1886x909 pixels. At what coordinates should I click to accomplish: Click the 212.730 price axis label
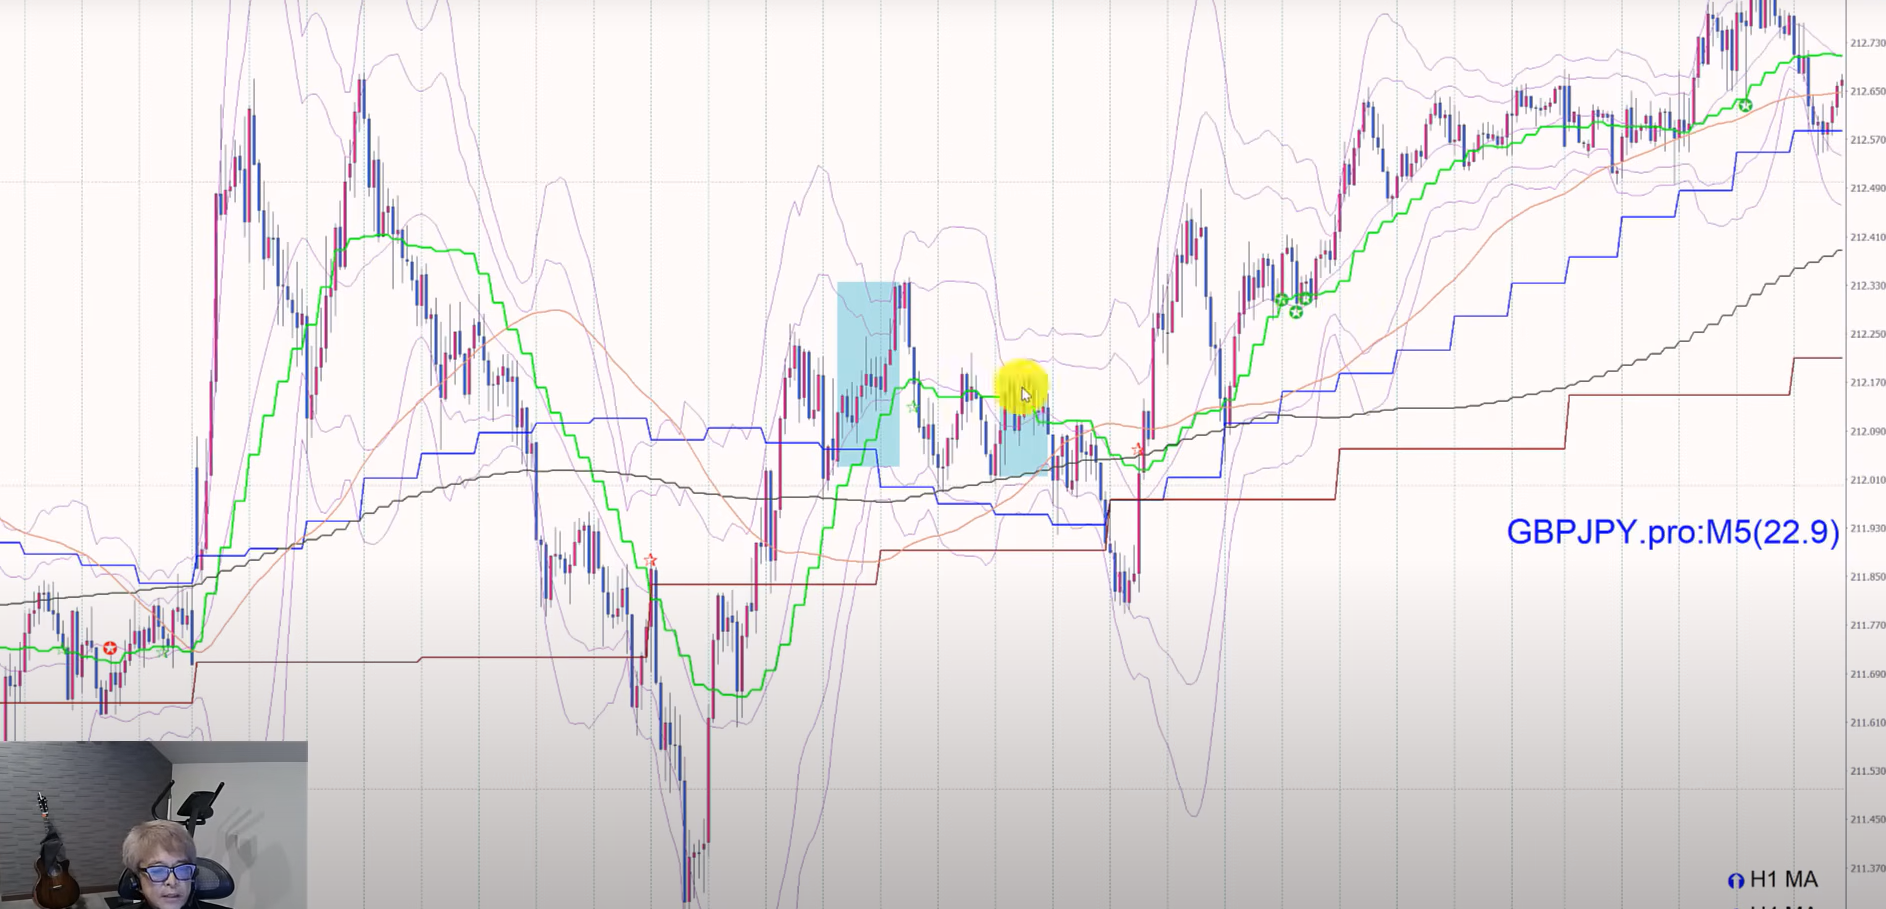[x=1867, y=43]
